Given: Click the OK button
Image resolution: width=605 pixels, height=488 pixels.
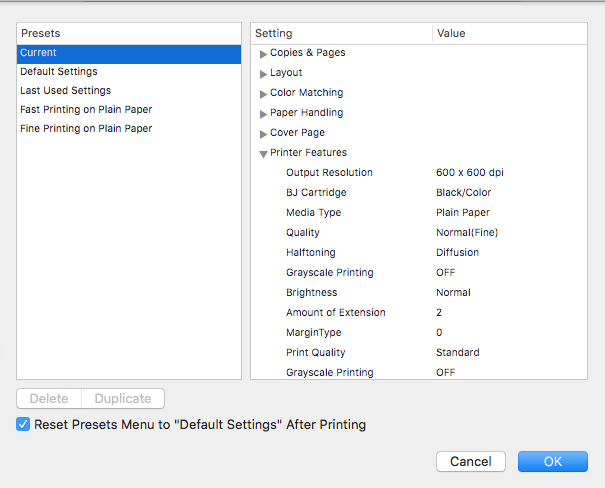Looking at the screenshot, I should [x=553, y=461].
